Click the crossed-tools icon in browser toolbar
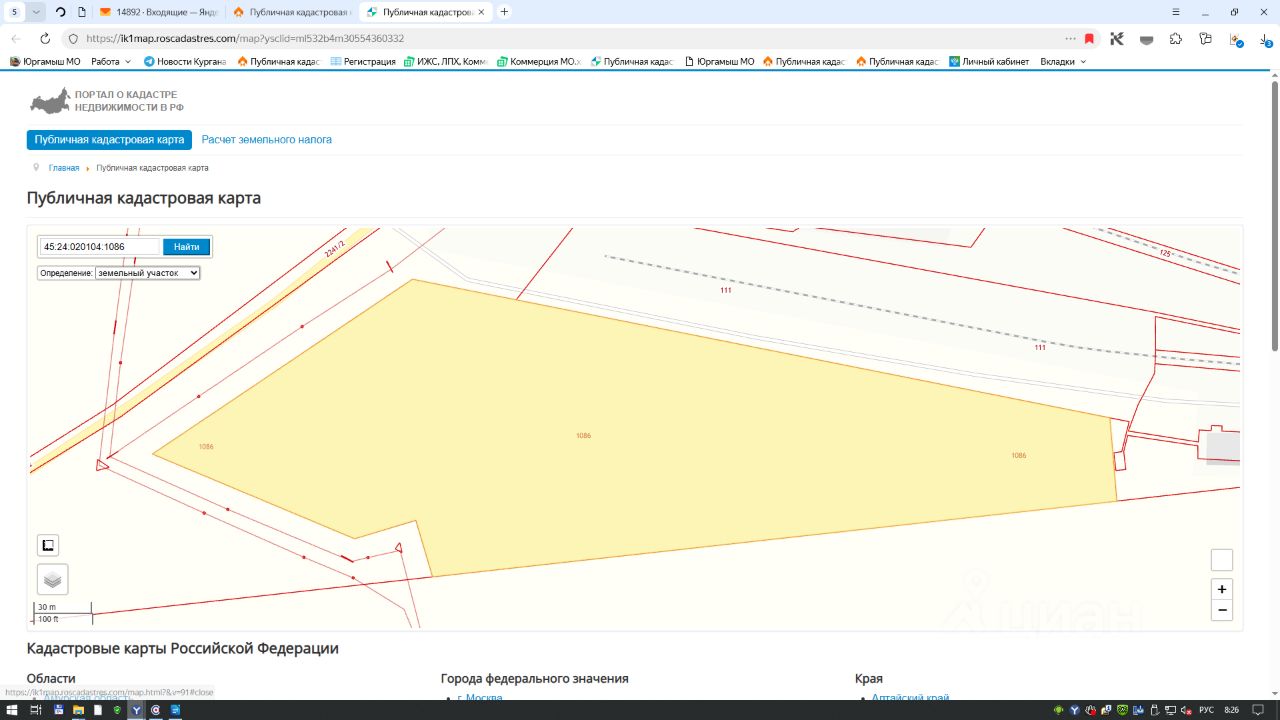This screenshot has width=1280, height=720. click(x=1117, y=38)
